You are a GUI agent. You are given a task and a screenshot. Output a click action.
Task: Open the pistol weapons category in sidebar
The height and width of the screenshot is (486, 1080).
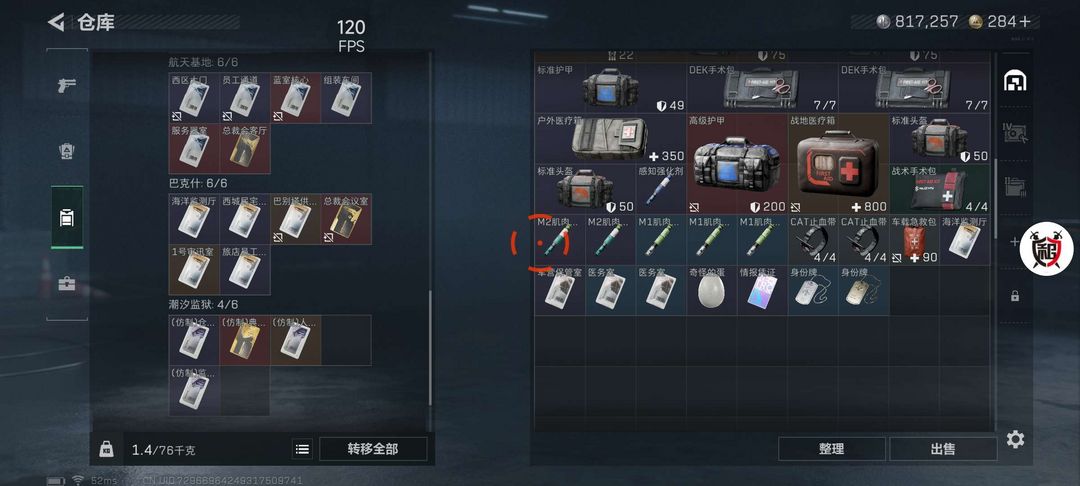coord(67,85)
